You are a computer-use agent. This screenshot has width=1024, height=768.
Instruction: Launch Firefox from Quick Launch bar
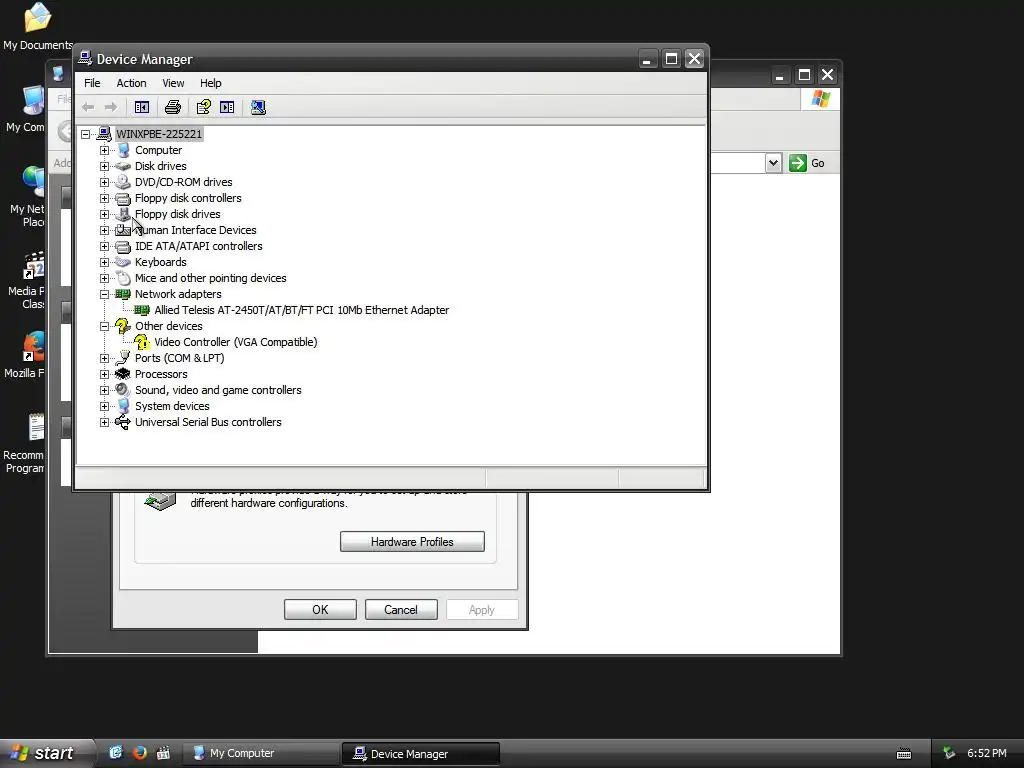[x=139, y=752]
